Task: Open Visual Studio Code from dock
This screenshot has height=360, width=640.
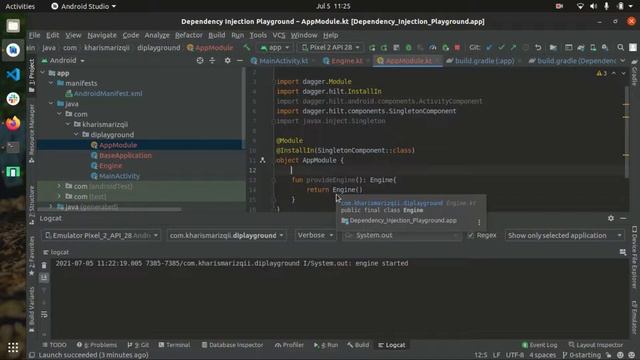Action: (13, 74)
